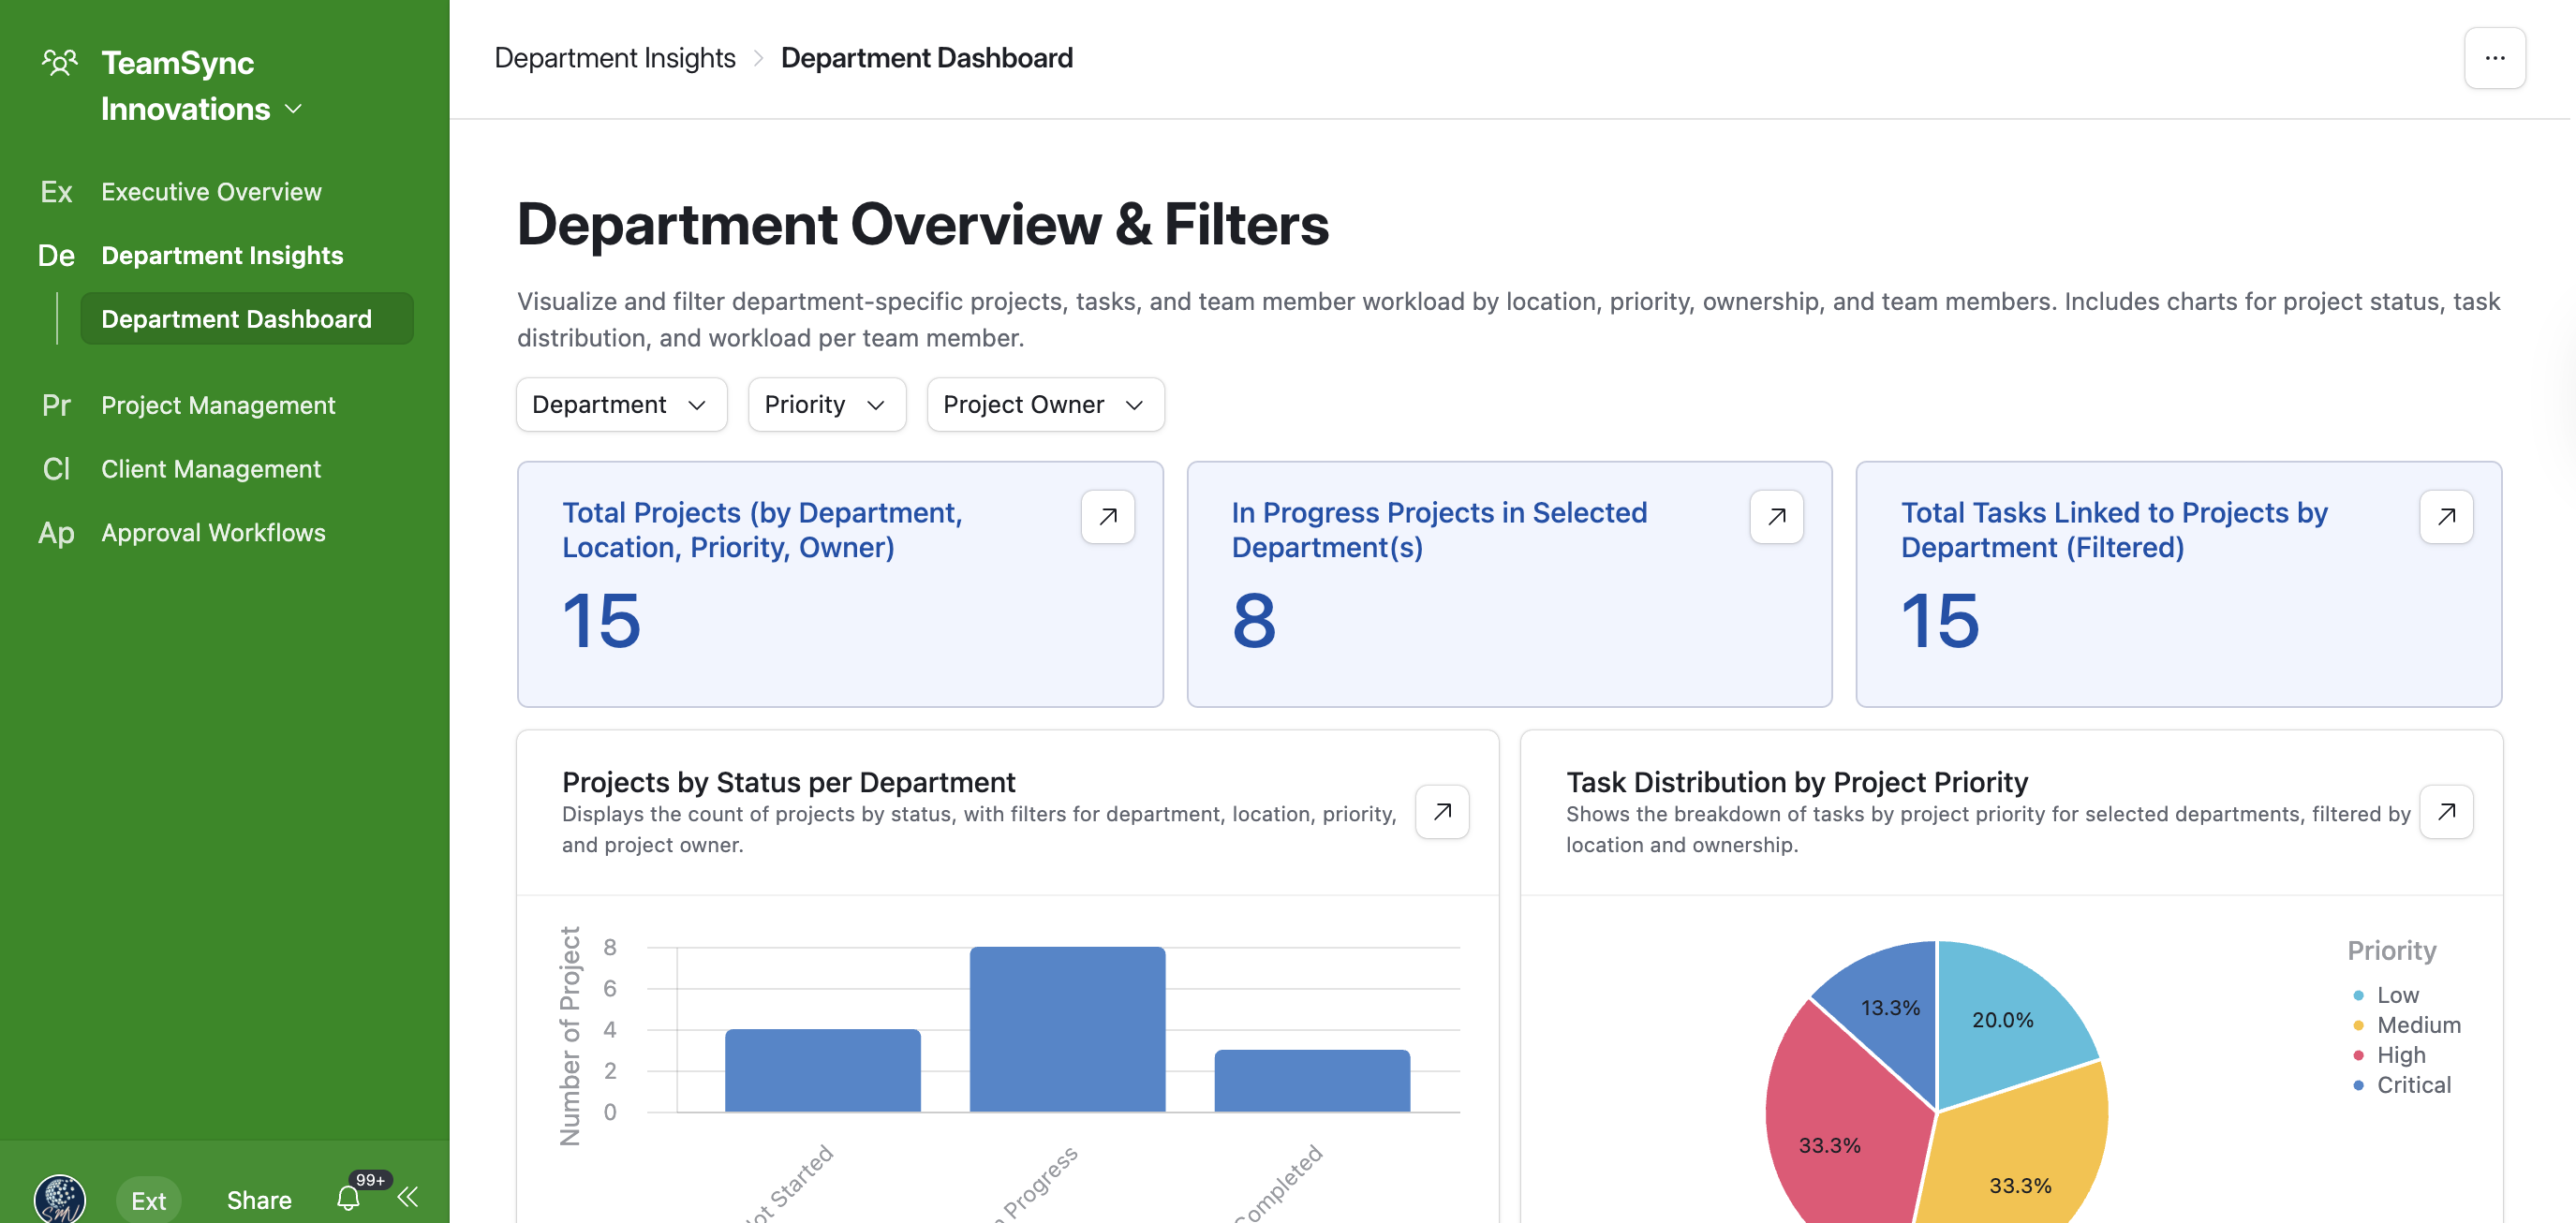Toggle the High priority legend entry
This screenshot has height=1223, width=2576.
[2400, 1054]
